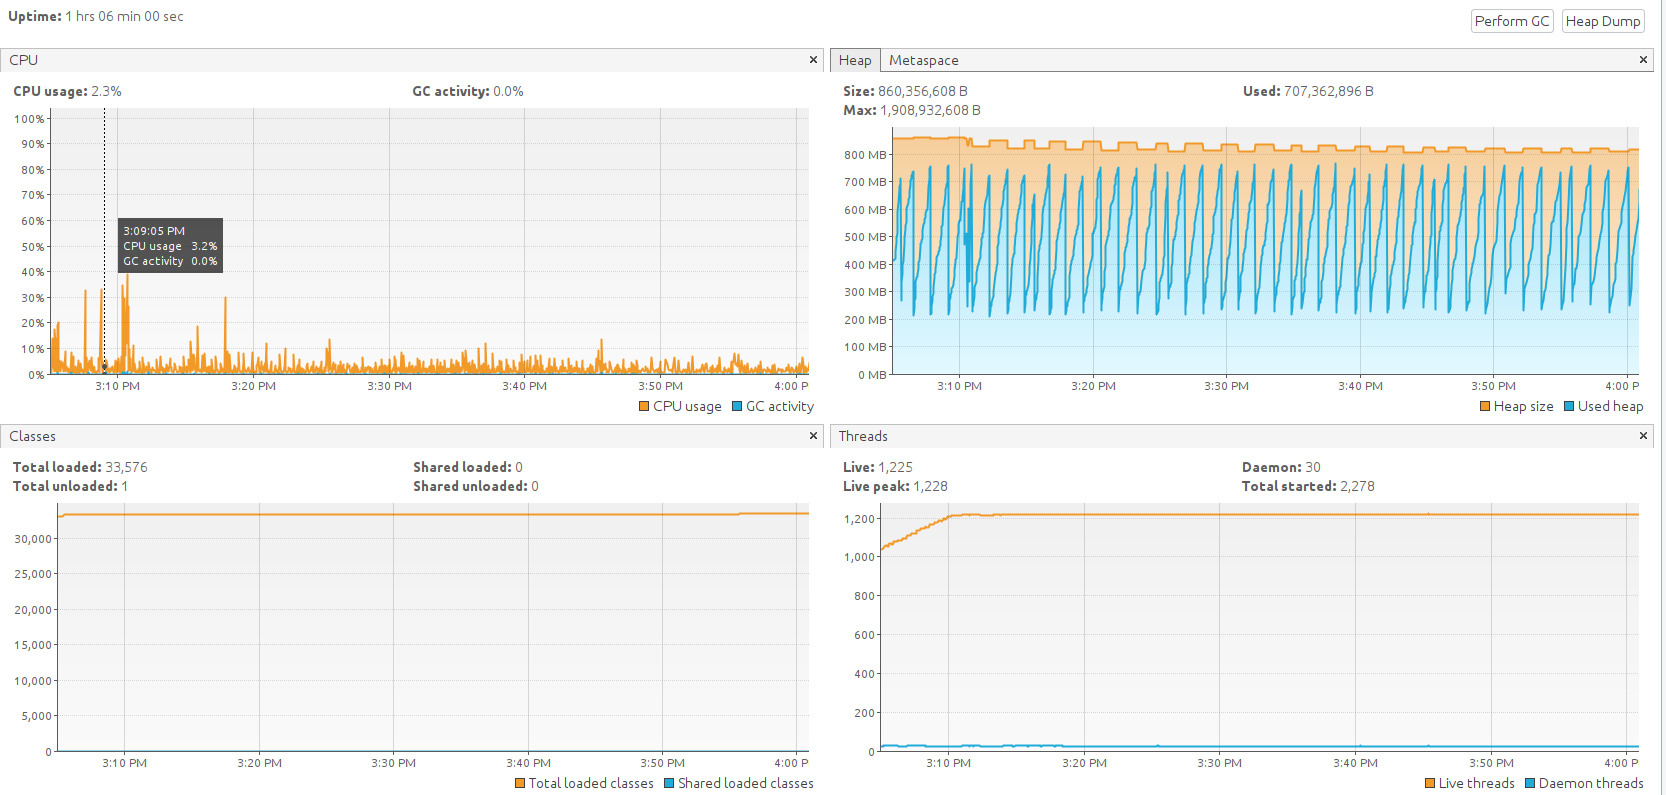
Task: Click the Perform GC button
Action: [x=1512, y=21]
